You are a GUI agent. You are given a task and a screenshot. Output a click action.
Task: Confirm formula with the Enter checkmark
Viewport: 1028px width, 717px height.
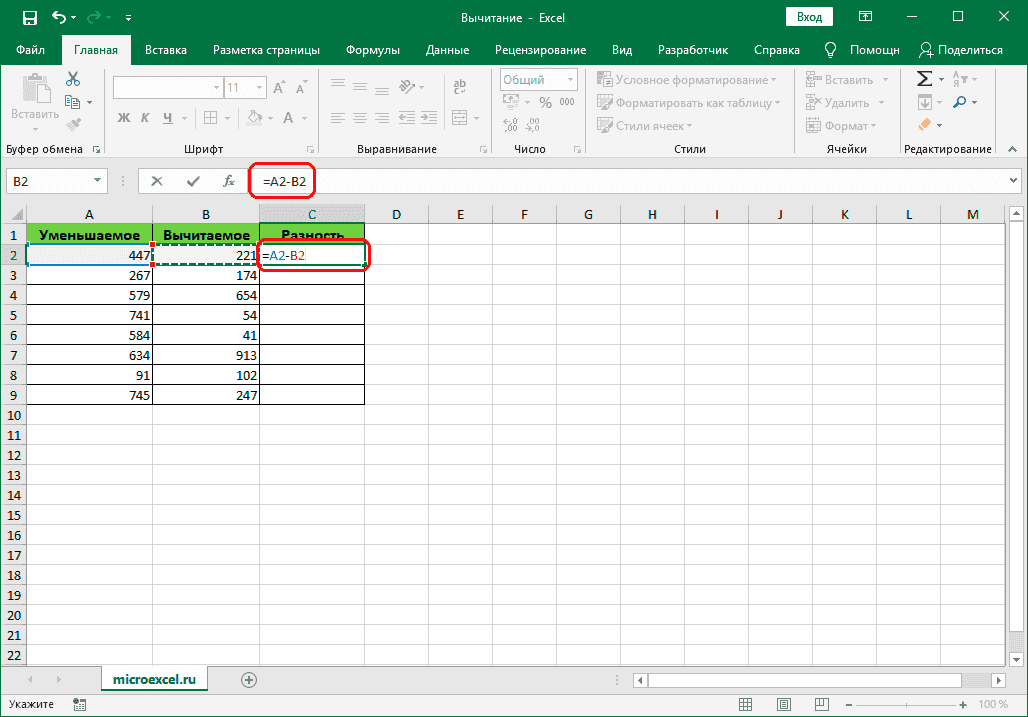tap(193, 181)
